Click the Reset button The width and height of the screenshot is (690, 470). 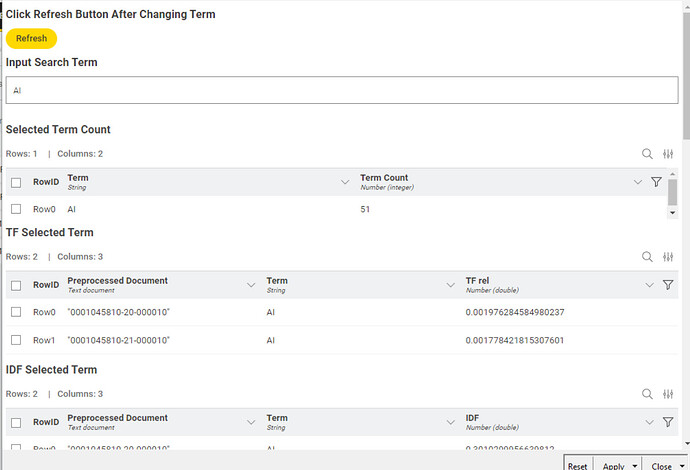pos(578,465)
